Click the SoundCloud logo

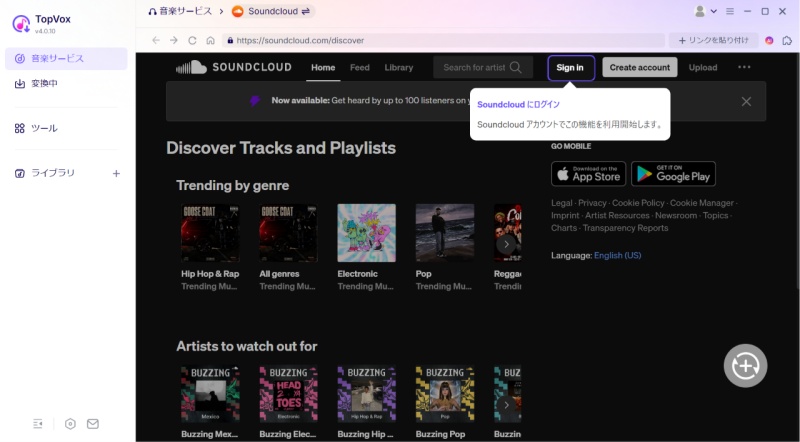click(234, 67)
